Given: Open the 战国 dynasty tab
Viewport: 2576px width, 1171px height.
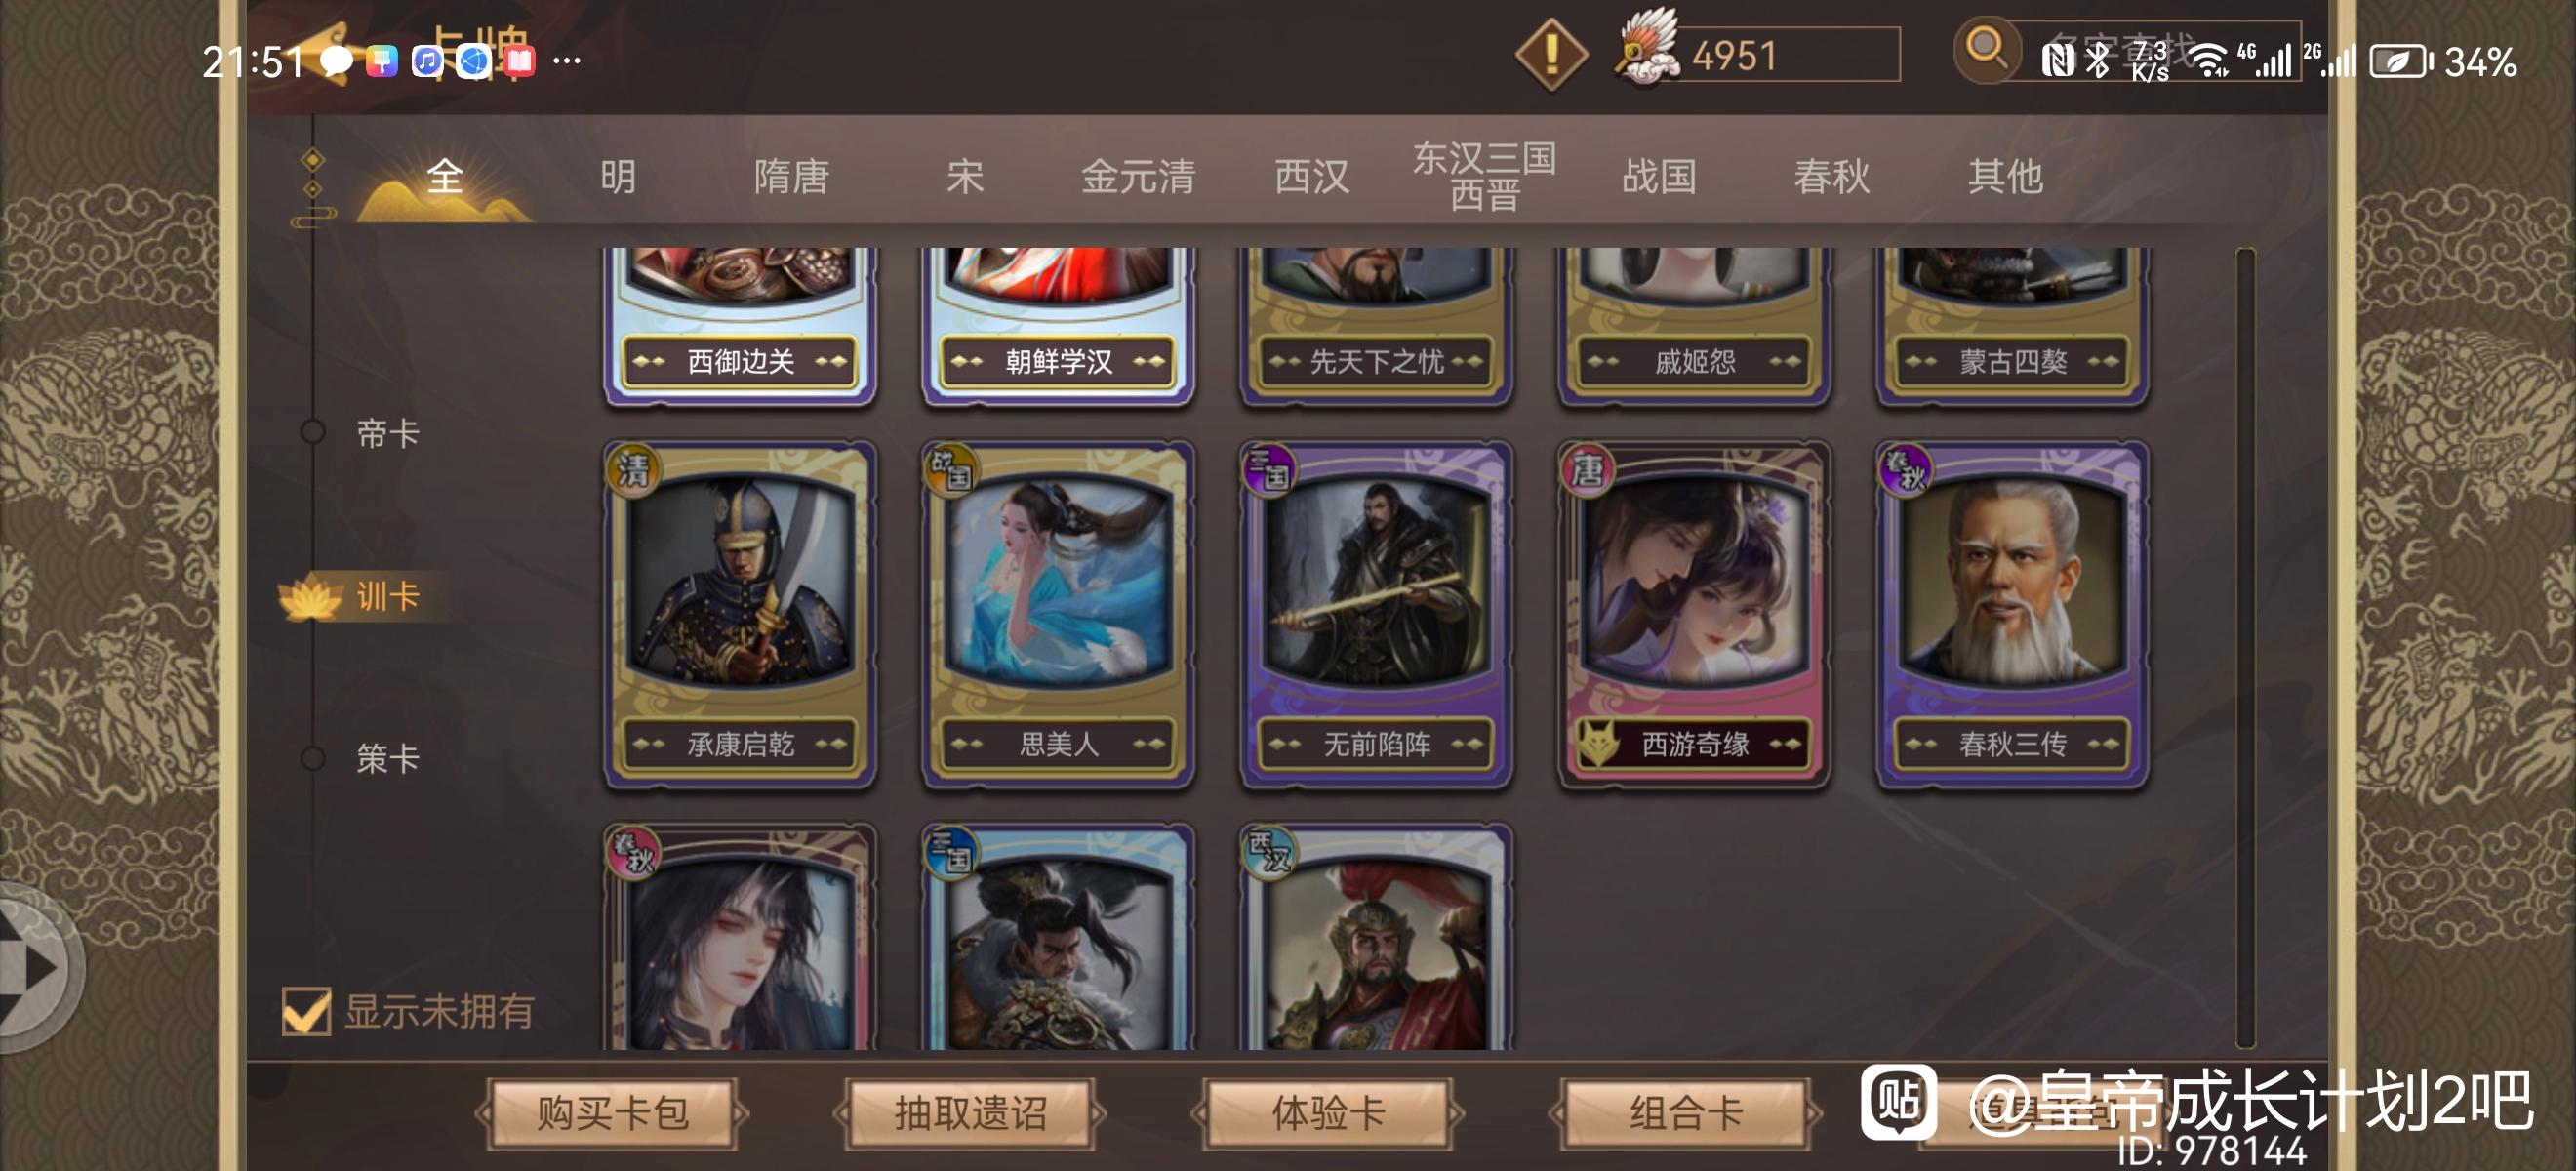Looking at the screenshot, I should click(x=1659, y=177).
